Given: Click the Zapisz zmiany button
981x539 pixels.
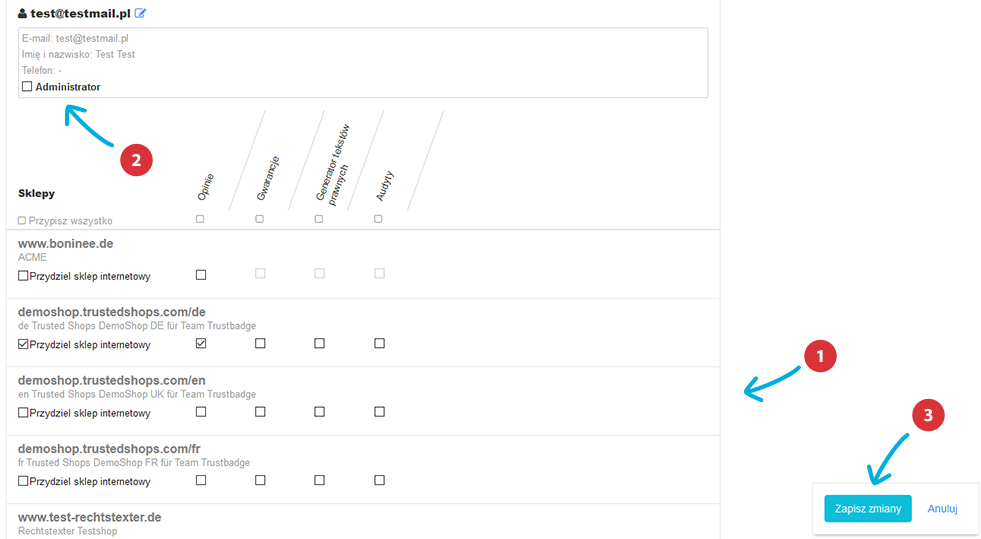Looking at the screenshot, I should 868,508.
